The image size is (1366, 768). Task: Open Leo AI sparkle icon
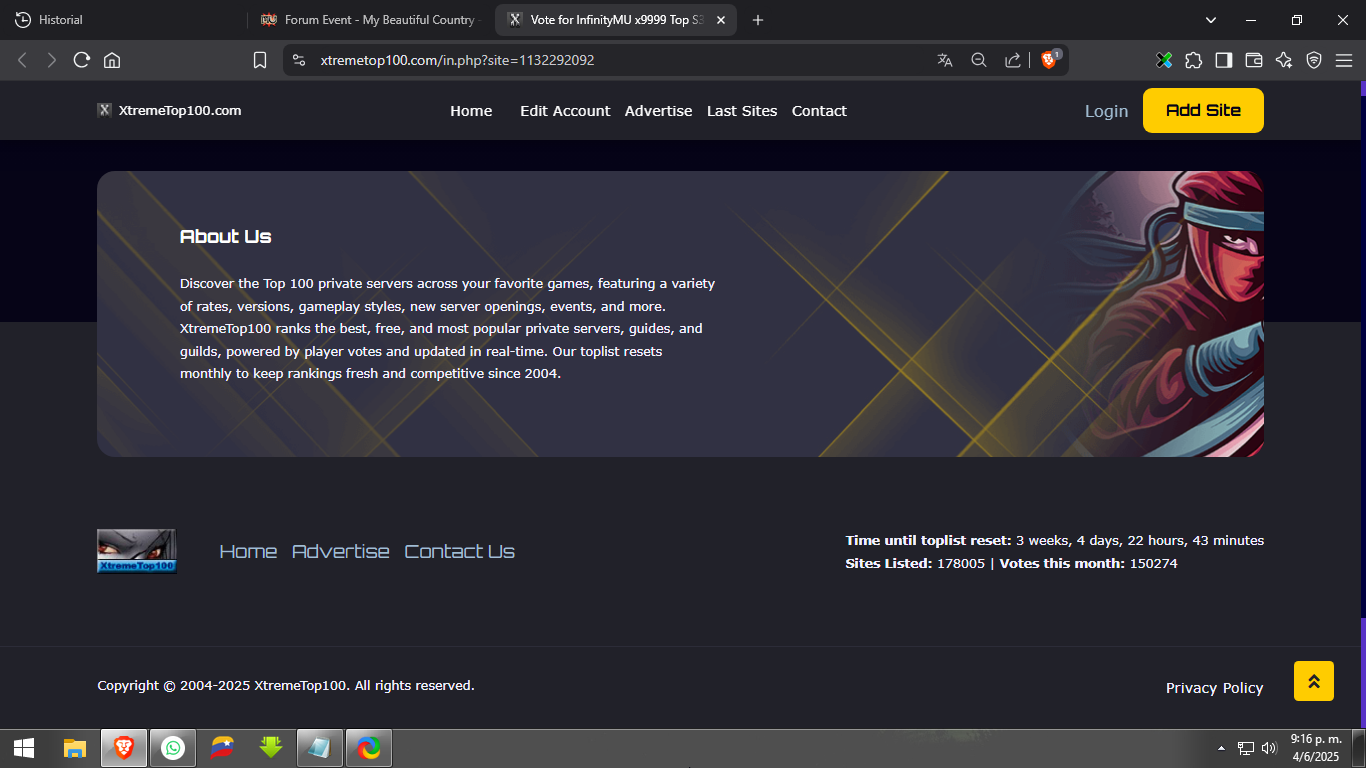pos(1284,60)
